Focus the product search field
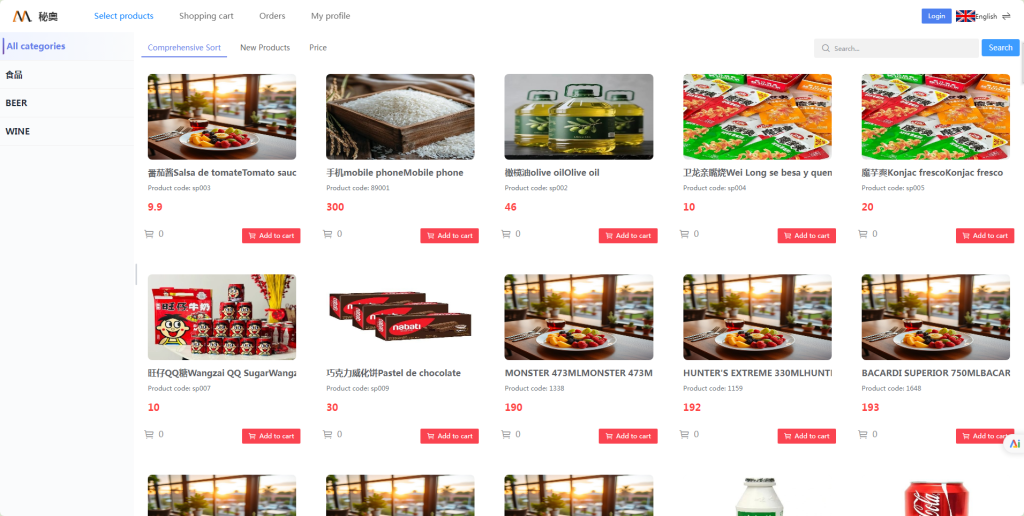 [x=896, y=48]
